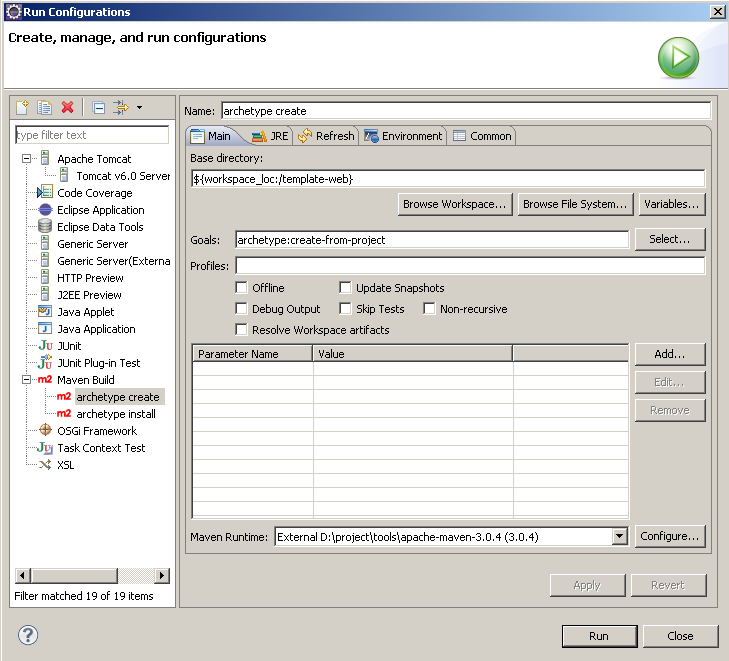The height and width of the screenshot is (661, 729).
Task: Enable Resolve Workspace artifacts checkbox
Action: click(241, 329)
